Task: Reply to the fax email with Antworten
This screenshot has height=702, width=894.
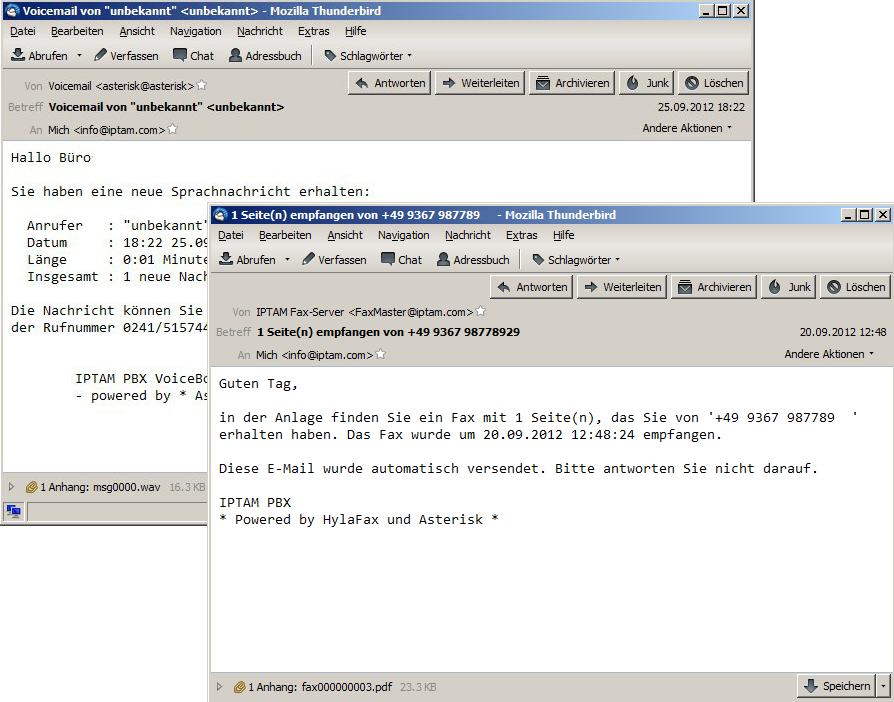Action: [x=532, y=287]
